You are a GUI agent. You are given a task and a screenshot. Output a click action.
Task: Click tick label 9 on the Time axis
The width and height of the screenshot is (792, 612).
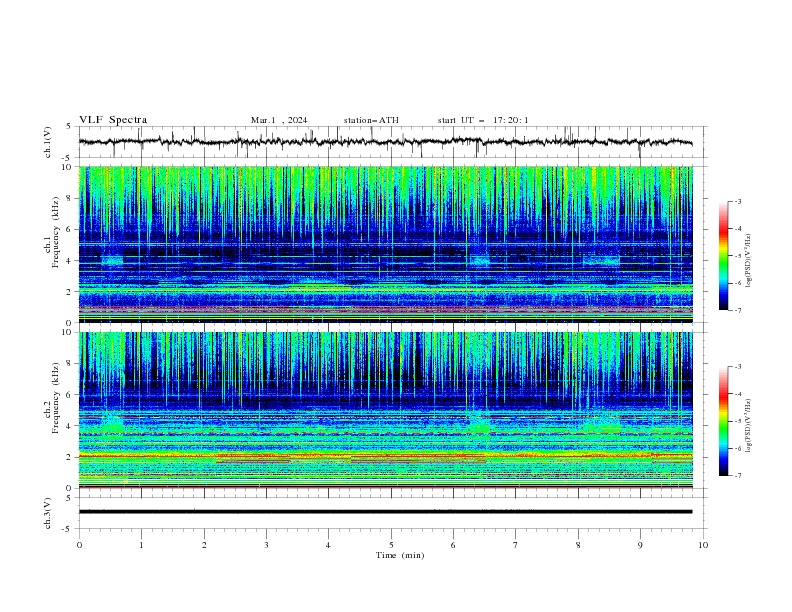tap(640, 545)
